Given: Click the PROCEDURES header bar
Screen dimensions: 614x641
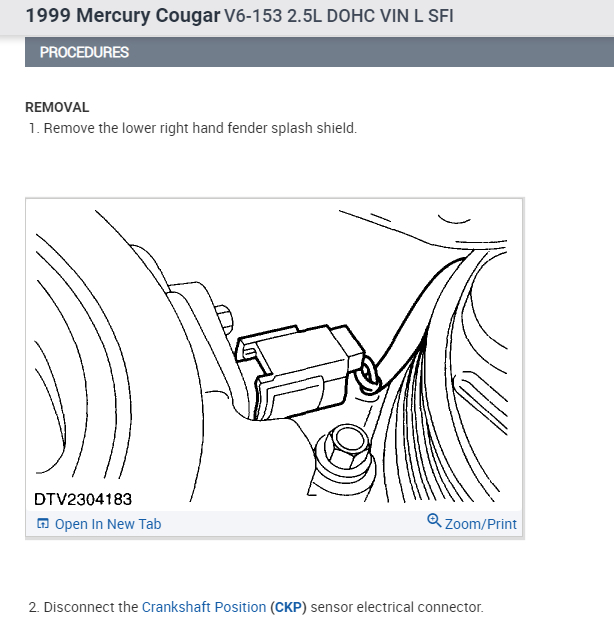Looking at the screenshot, I should pos(319,52).
